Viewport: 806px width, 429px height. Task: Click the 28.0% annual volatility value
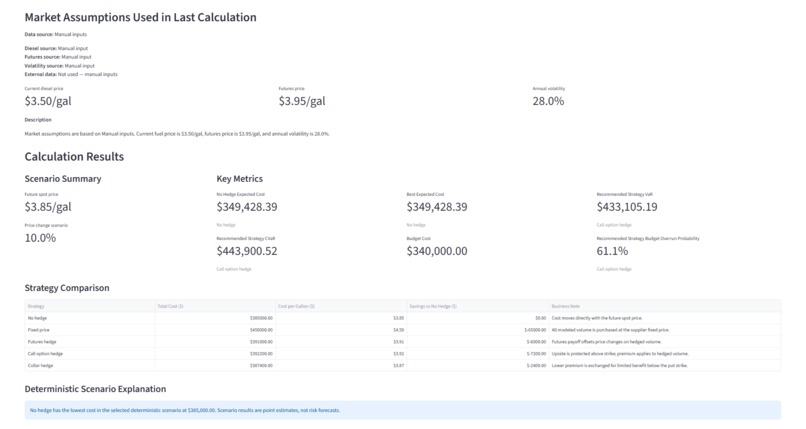pyautogui.click(x=548, y=101)
